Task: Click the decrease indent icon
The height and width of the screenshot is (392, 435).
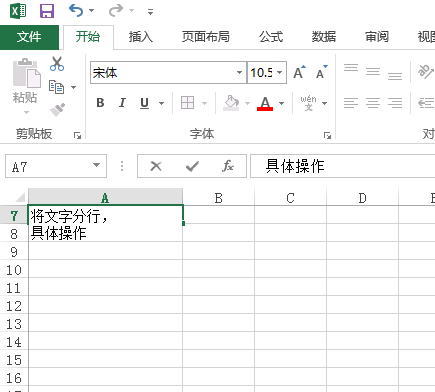Action: tap(426, 103)
